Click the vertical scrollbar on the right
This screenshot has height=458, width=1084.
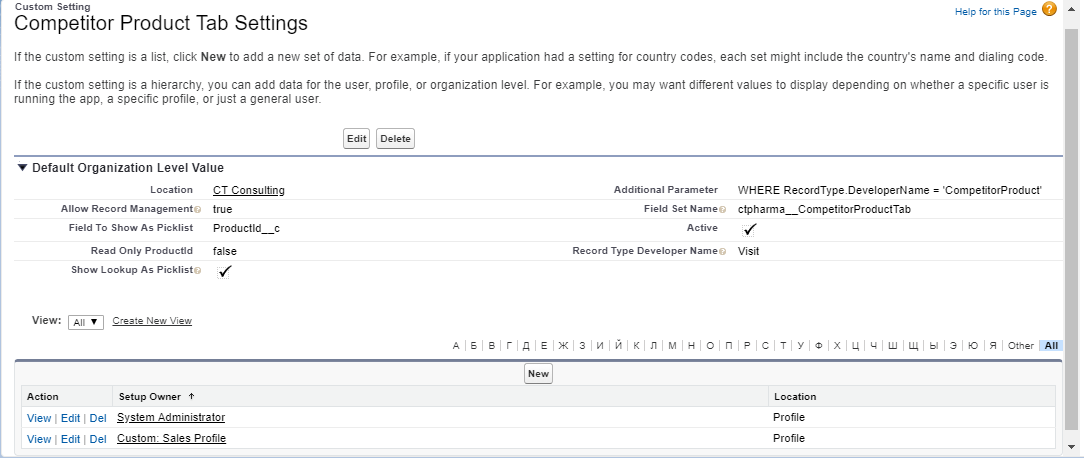click(1071, 230)
